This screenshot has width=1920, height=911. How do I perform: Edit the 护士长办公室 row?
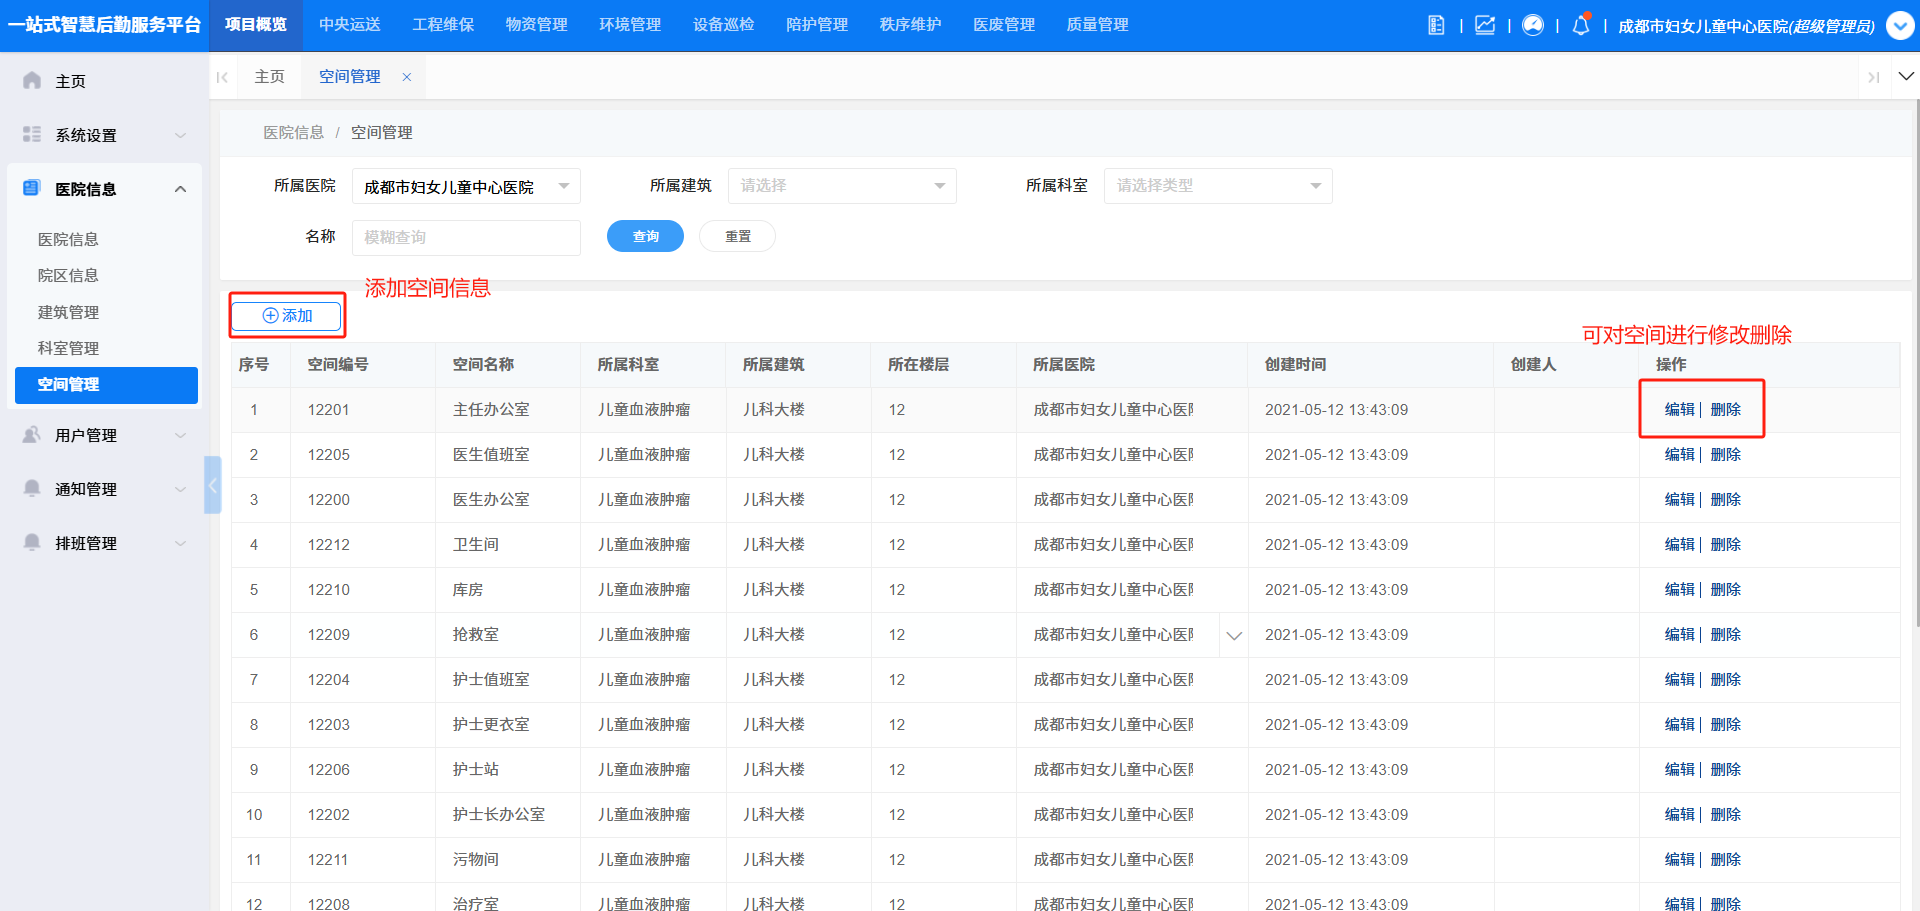point(1679,814)
